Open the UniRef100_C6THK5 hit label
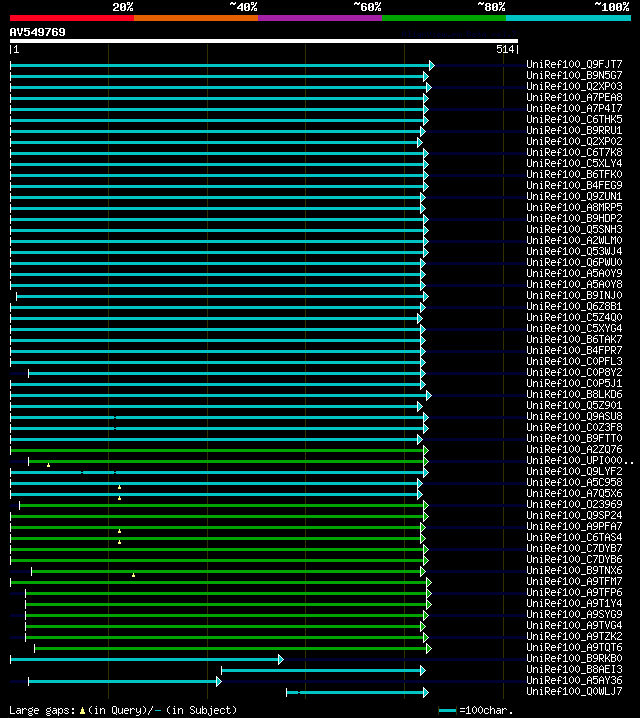This screenshot has width=640, height=718. click(574, 119)
